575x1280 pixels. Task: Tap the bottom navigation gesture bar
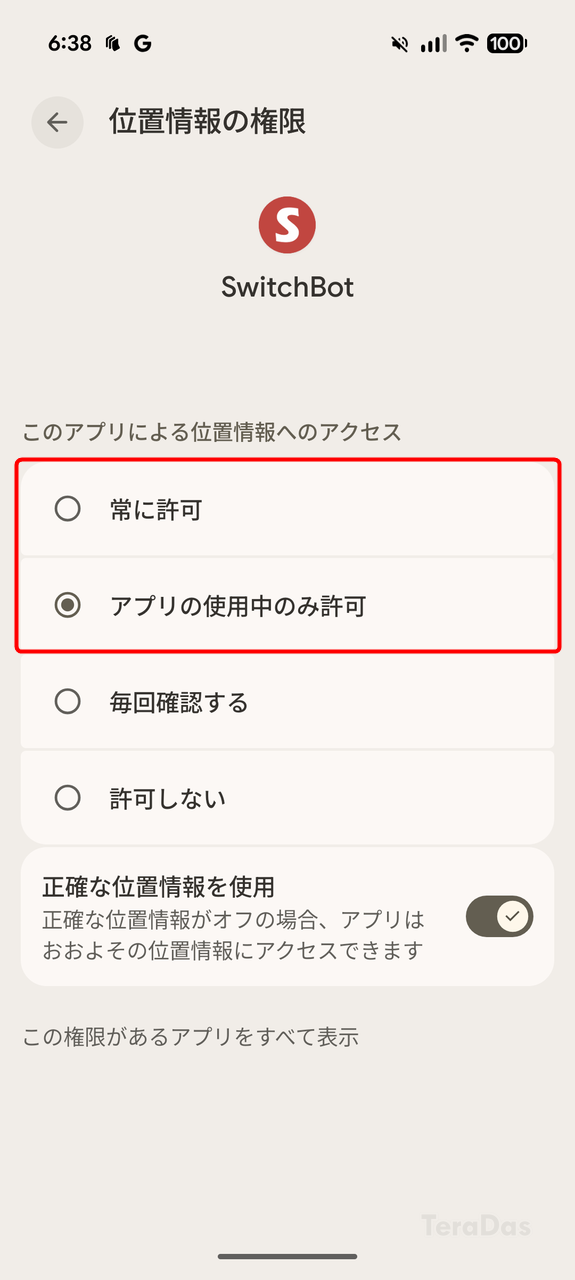288,1256
